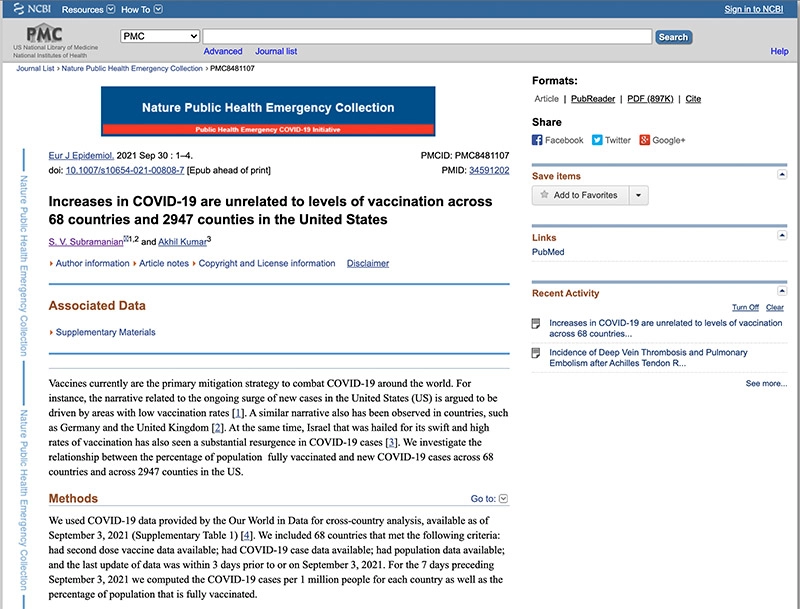The height and width of the screenshot is (609, 800).
Task: Click the PMC logo
Action: click(x=44, y=33)
